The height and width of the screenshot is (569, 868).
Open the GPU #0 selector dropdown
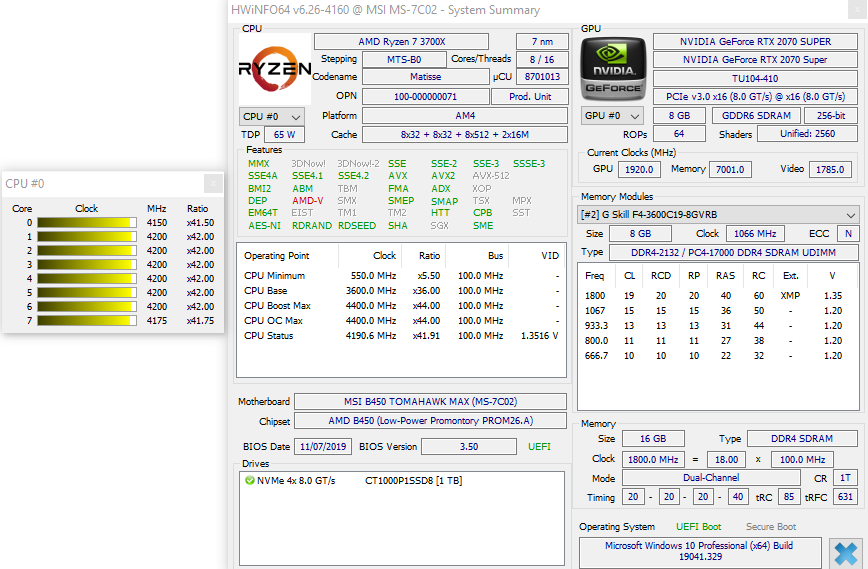pos(612,116)
